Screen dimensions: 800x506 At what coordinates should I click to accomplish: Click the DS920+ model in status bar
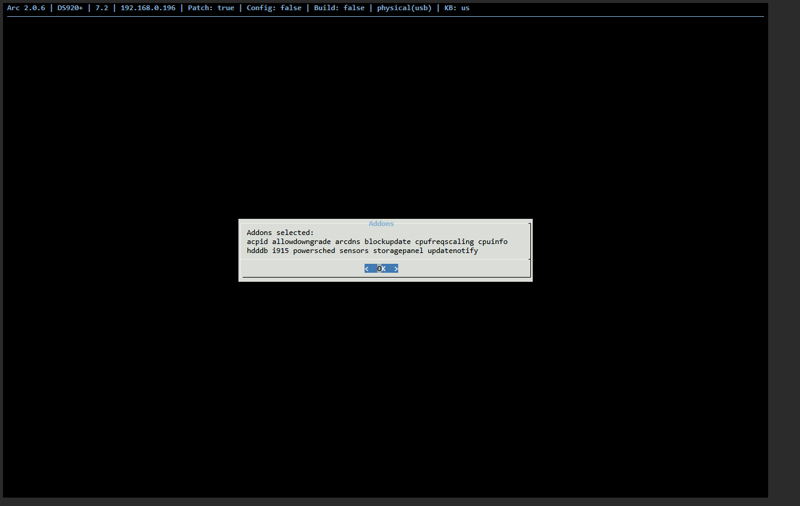coord(70,8)
